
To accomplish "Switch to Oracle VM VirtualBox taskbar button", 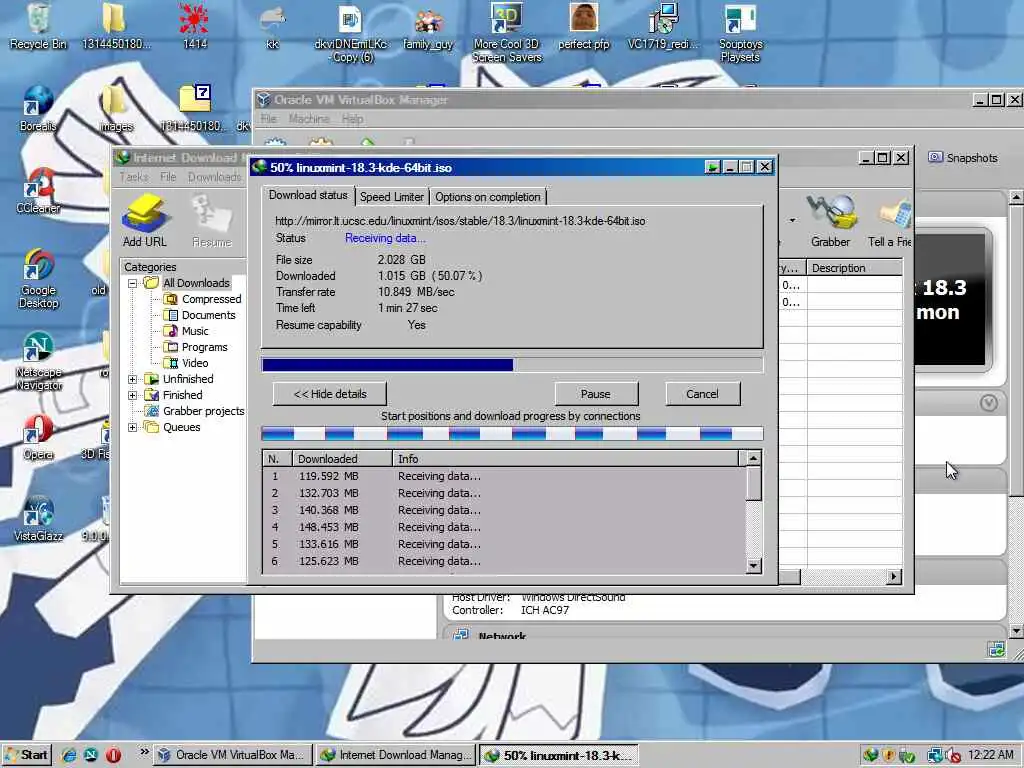I will (233, 756).
